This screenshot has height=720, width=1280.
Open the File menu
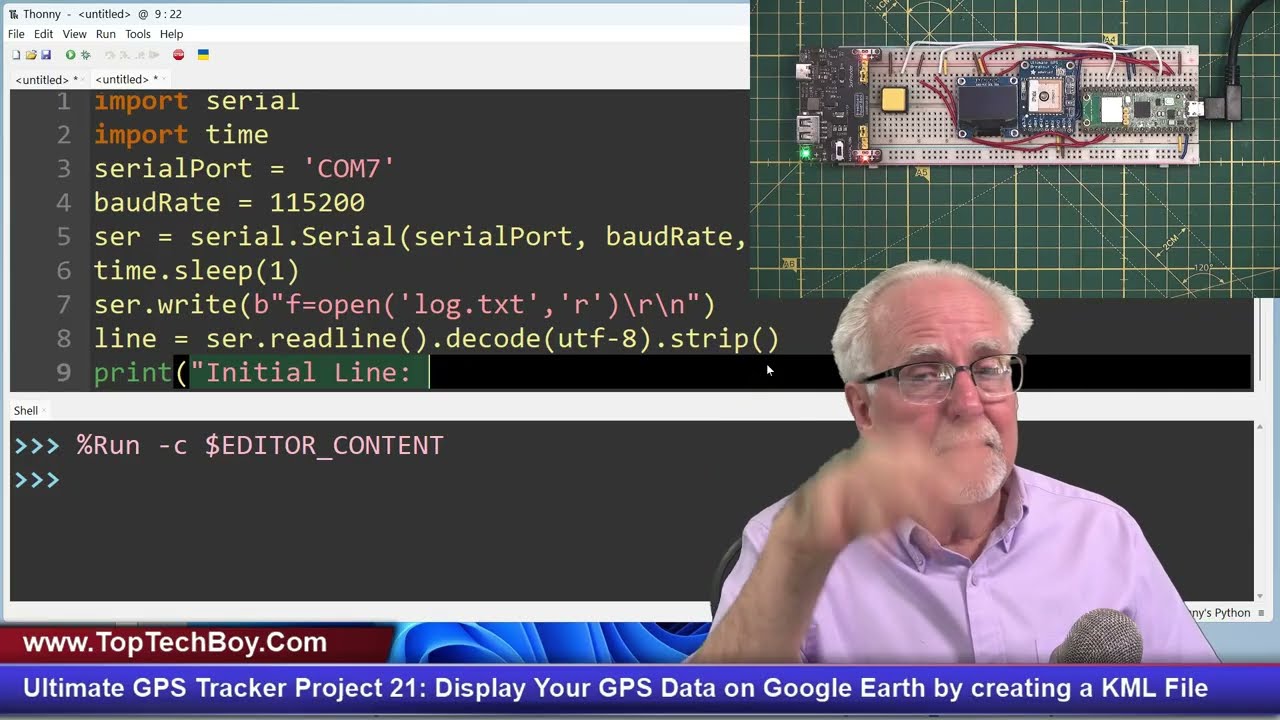coord(16,34)
